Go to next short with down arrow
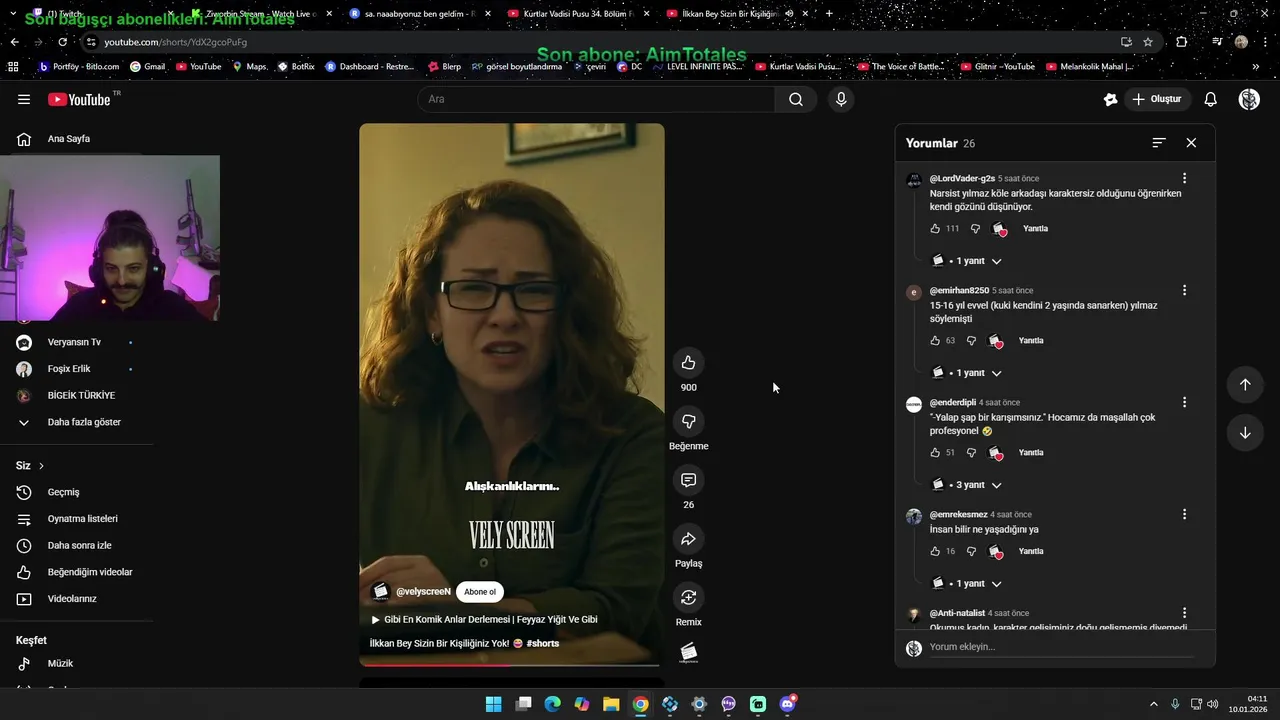 pos(1245,433)
